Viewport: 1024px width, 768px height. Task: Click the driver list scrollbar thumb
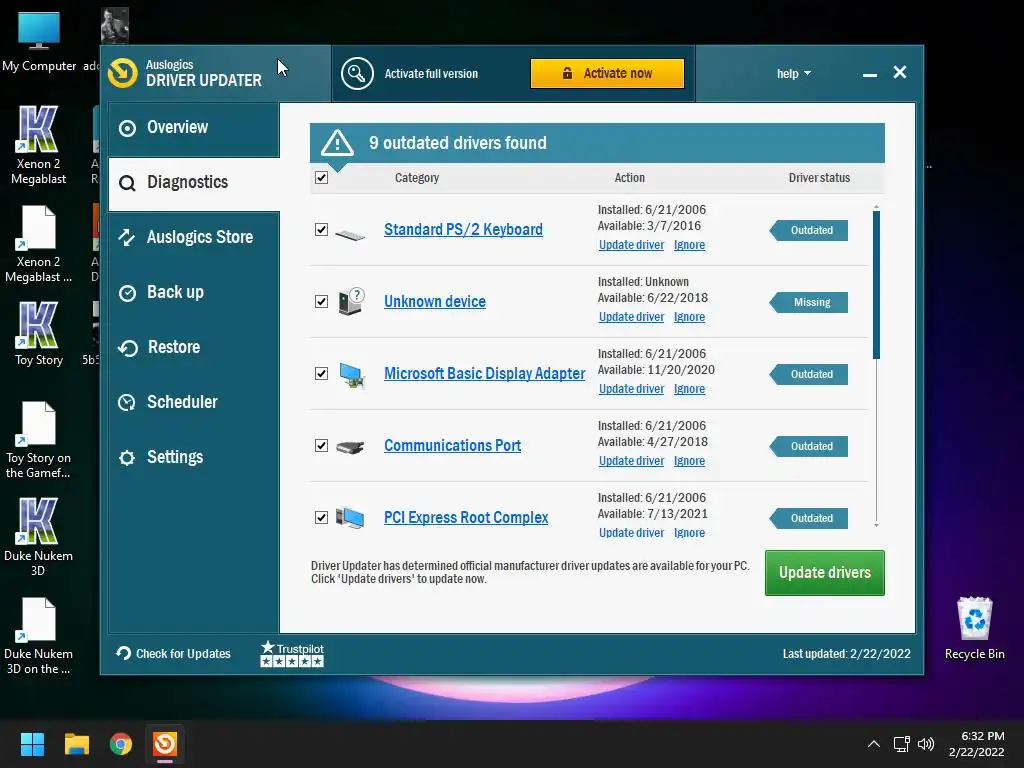(x=876, y=285)
